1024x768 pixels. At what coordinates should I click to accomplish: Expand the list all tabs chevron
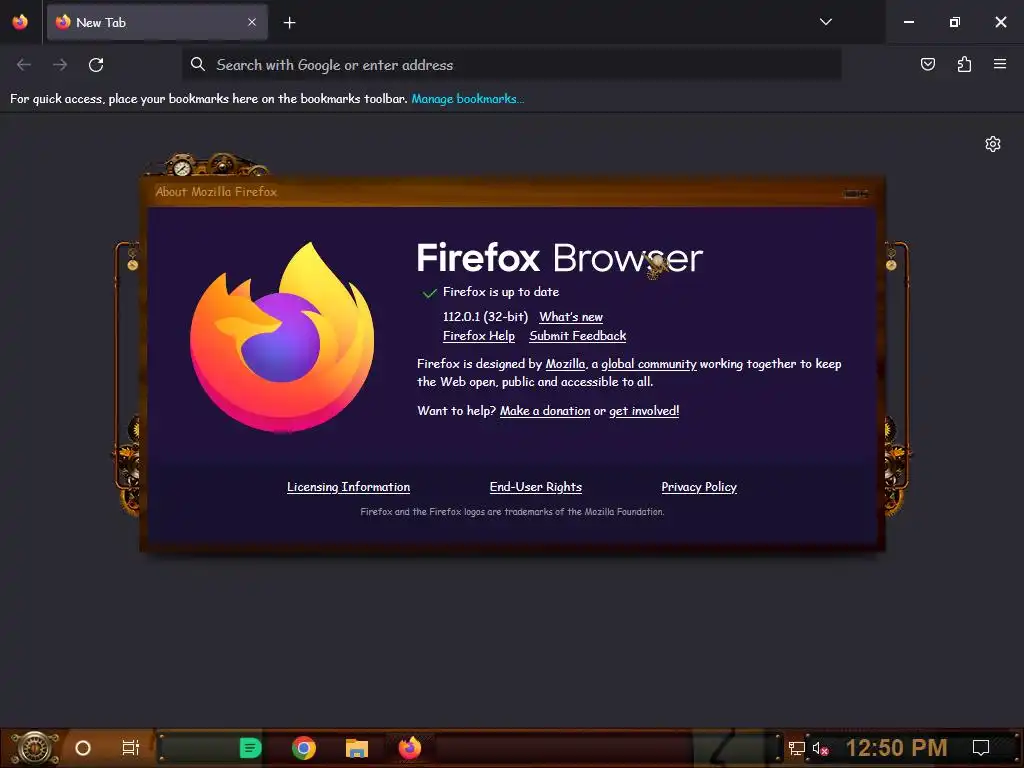[825, 22]
